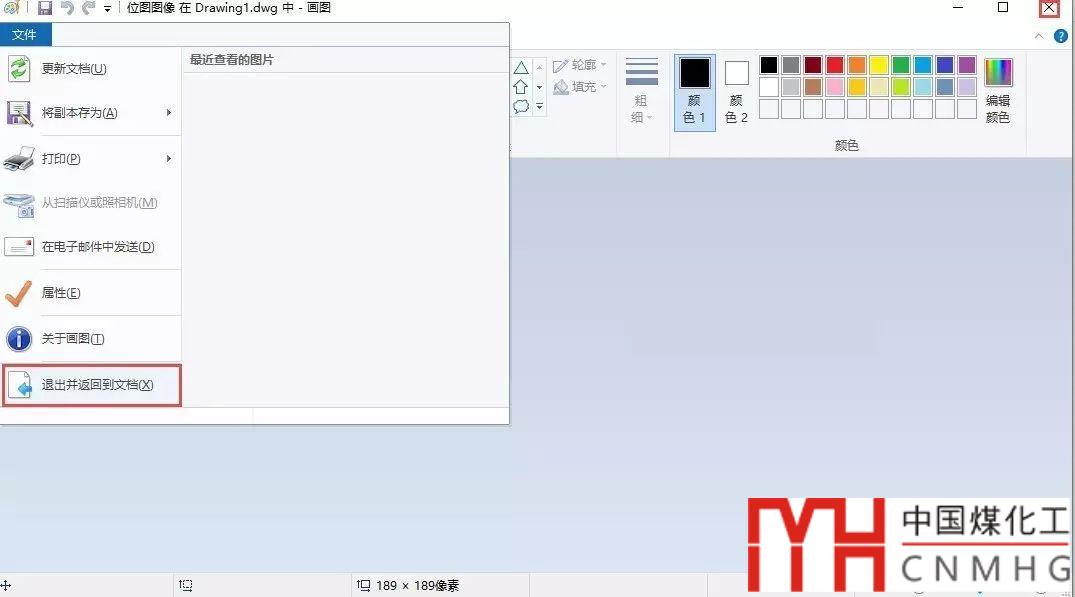Pick the purple color swatch

tap(967, 65)
